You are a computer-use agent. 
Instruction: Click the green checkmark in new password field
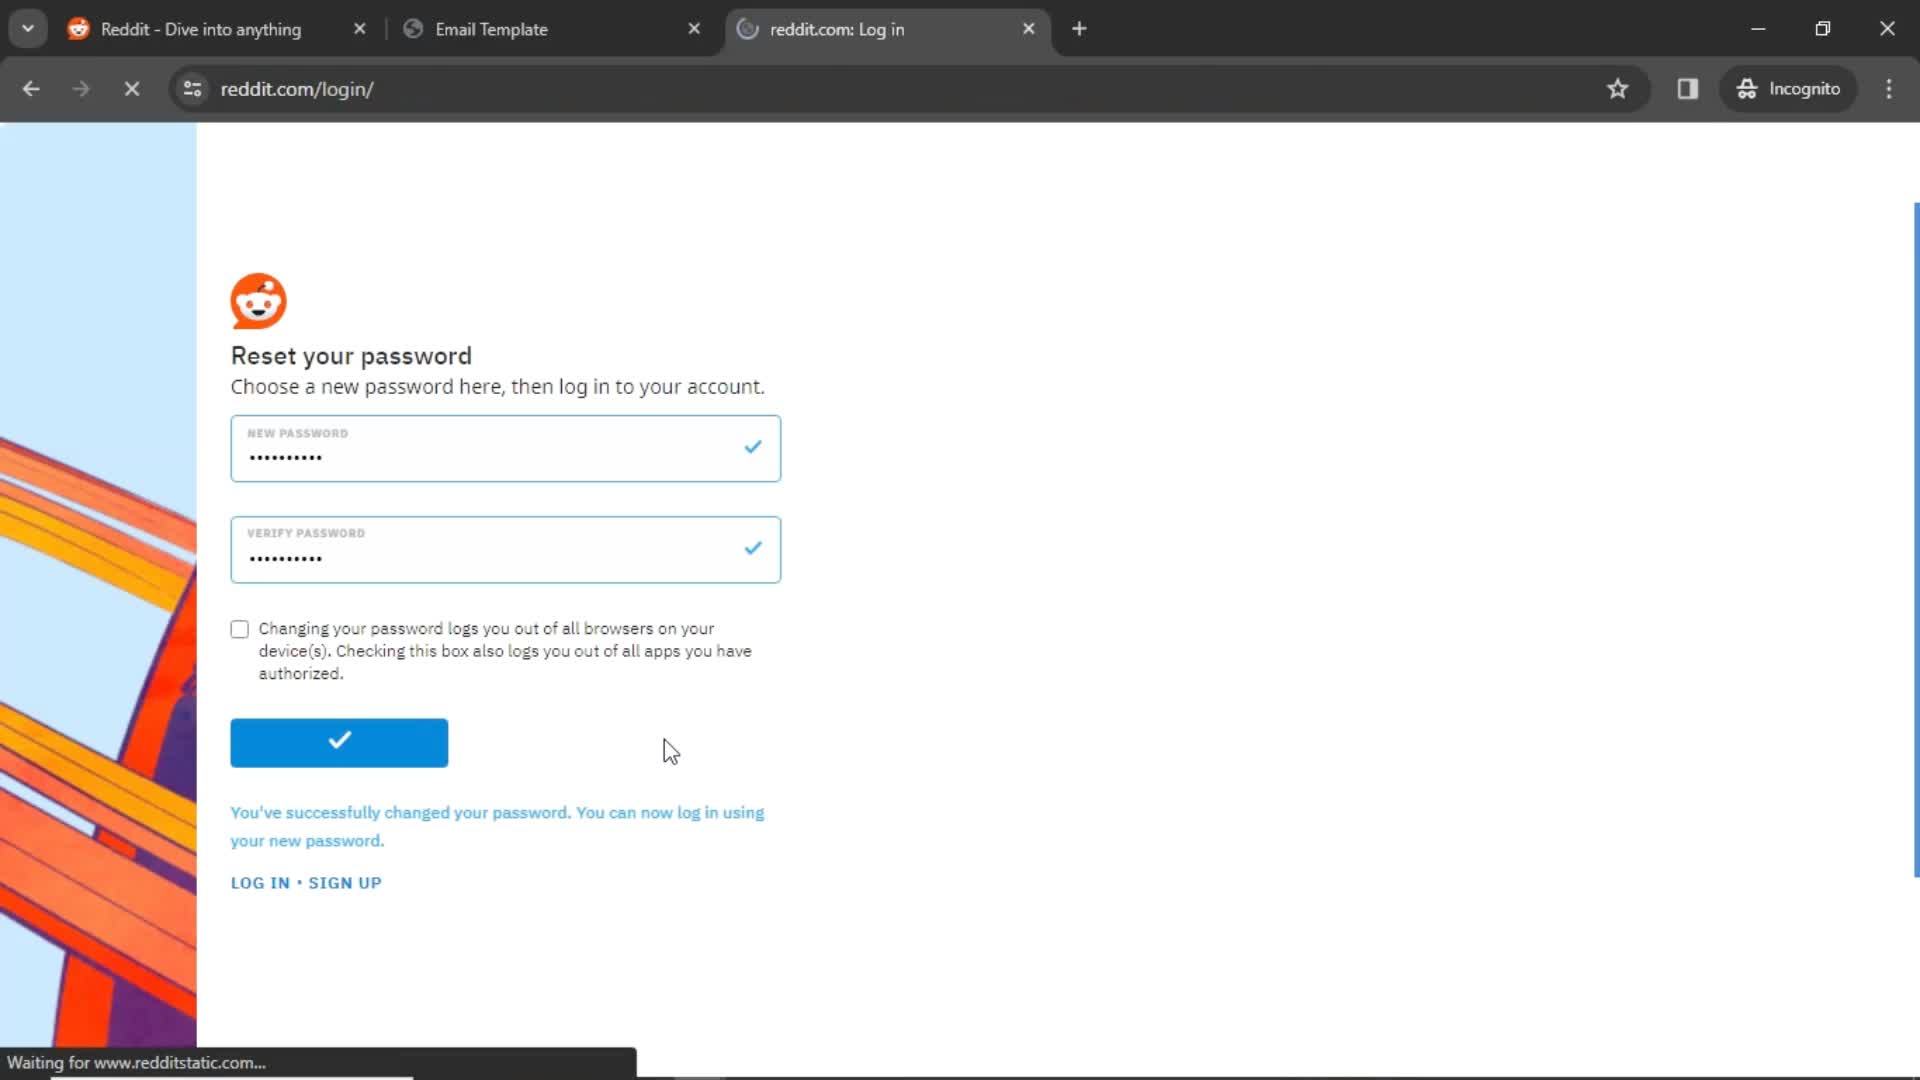(x=750, y=448)
